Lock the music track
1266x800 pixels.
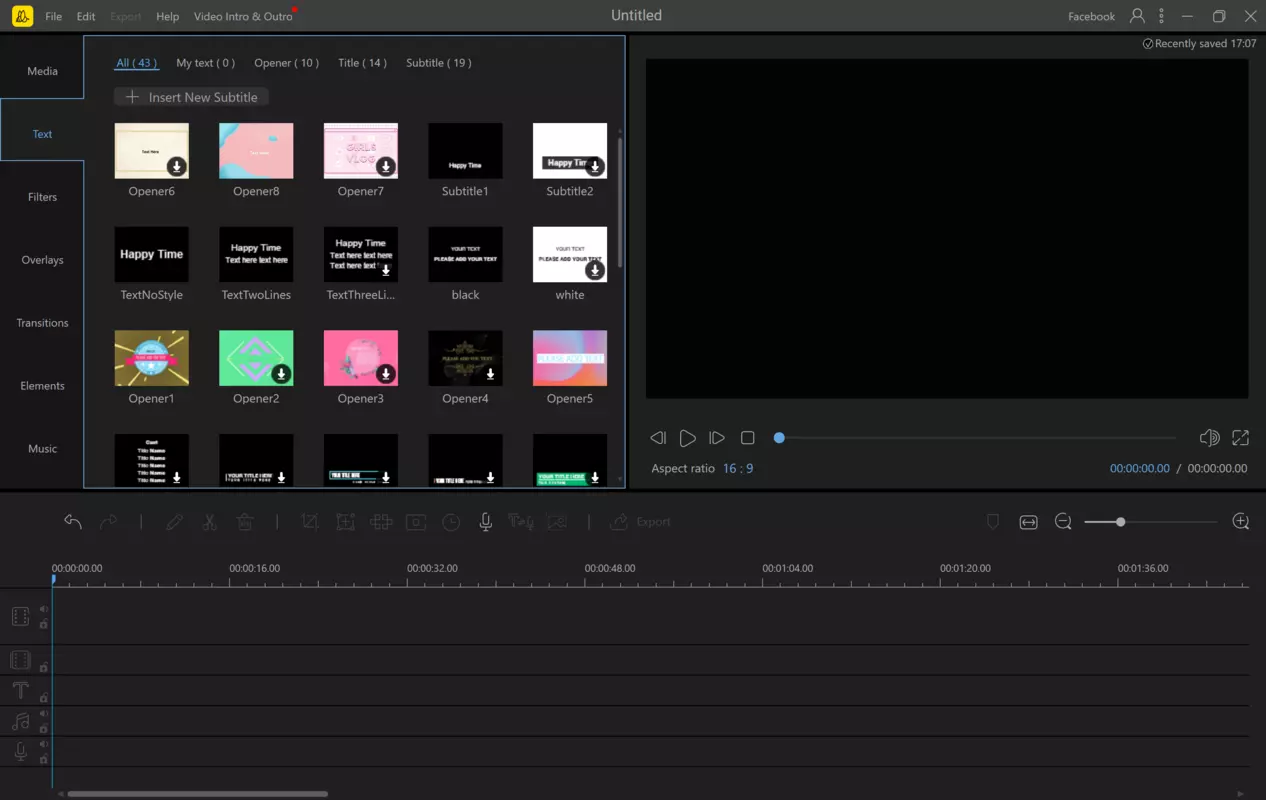[x=44, y=728]
